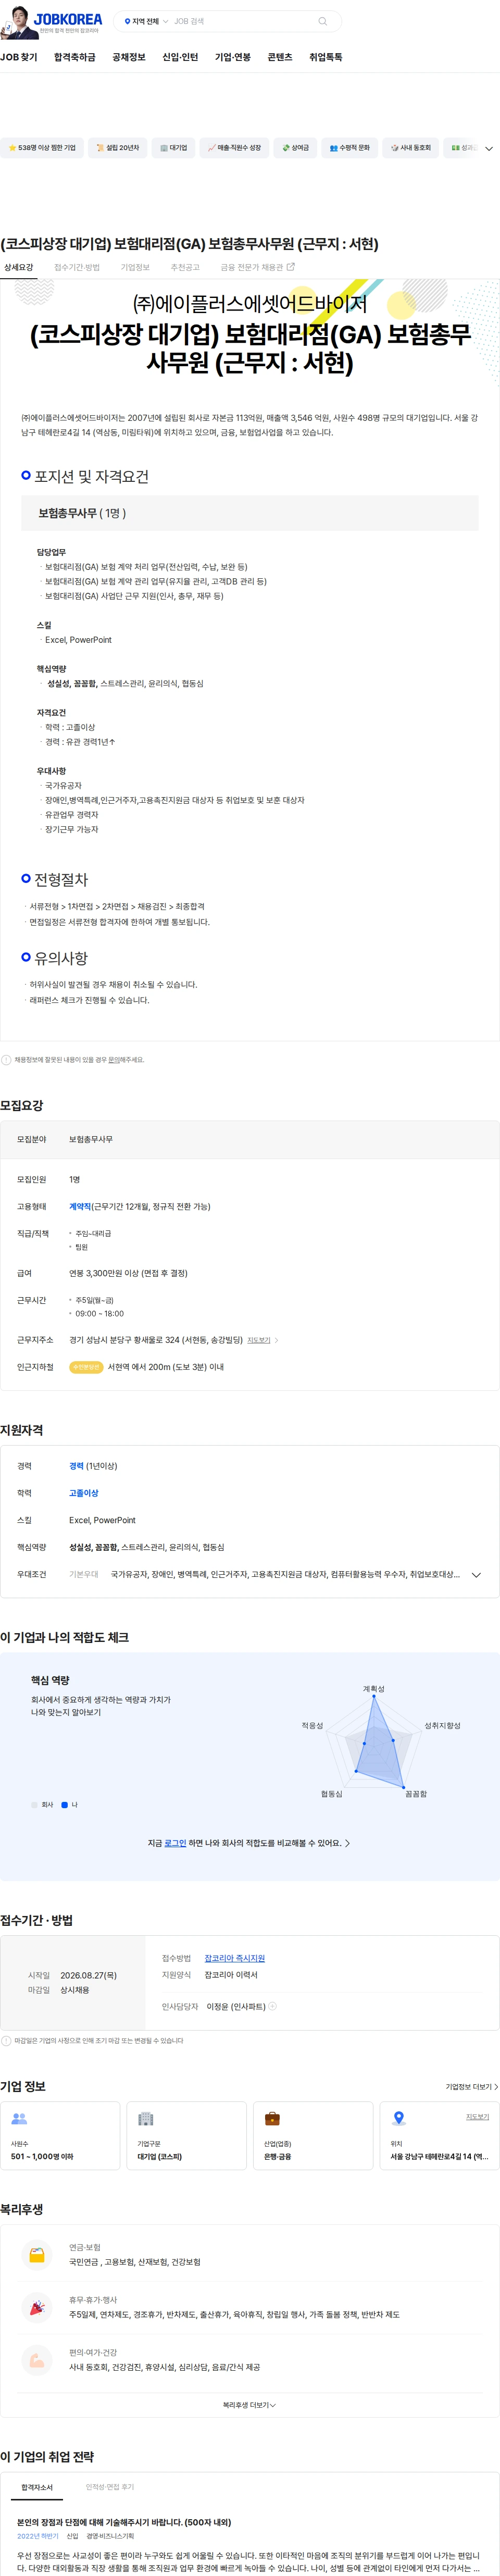Expand 복리후생 더보기
Screen dimensions: 500x2576
pyautogui.click(x=249, y=2405)
